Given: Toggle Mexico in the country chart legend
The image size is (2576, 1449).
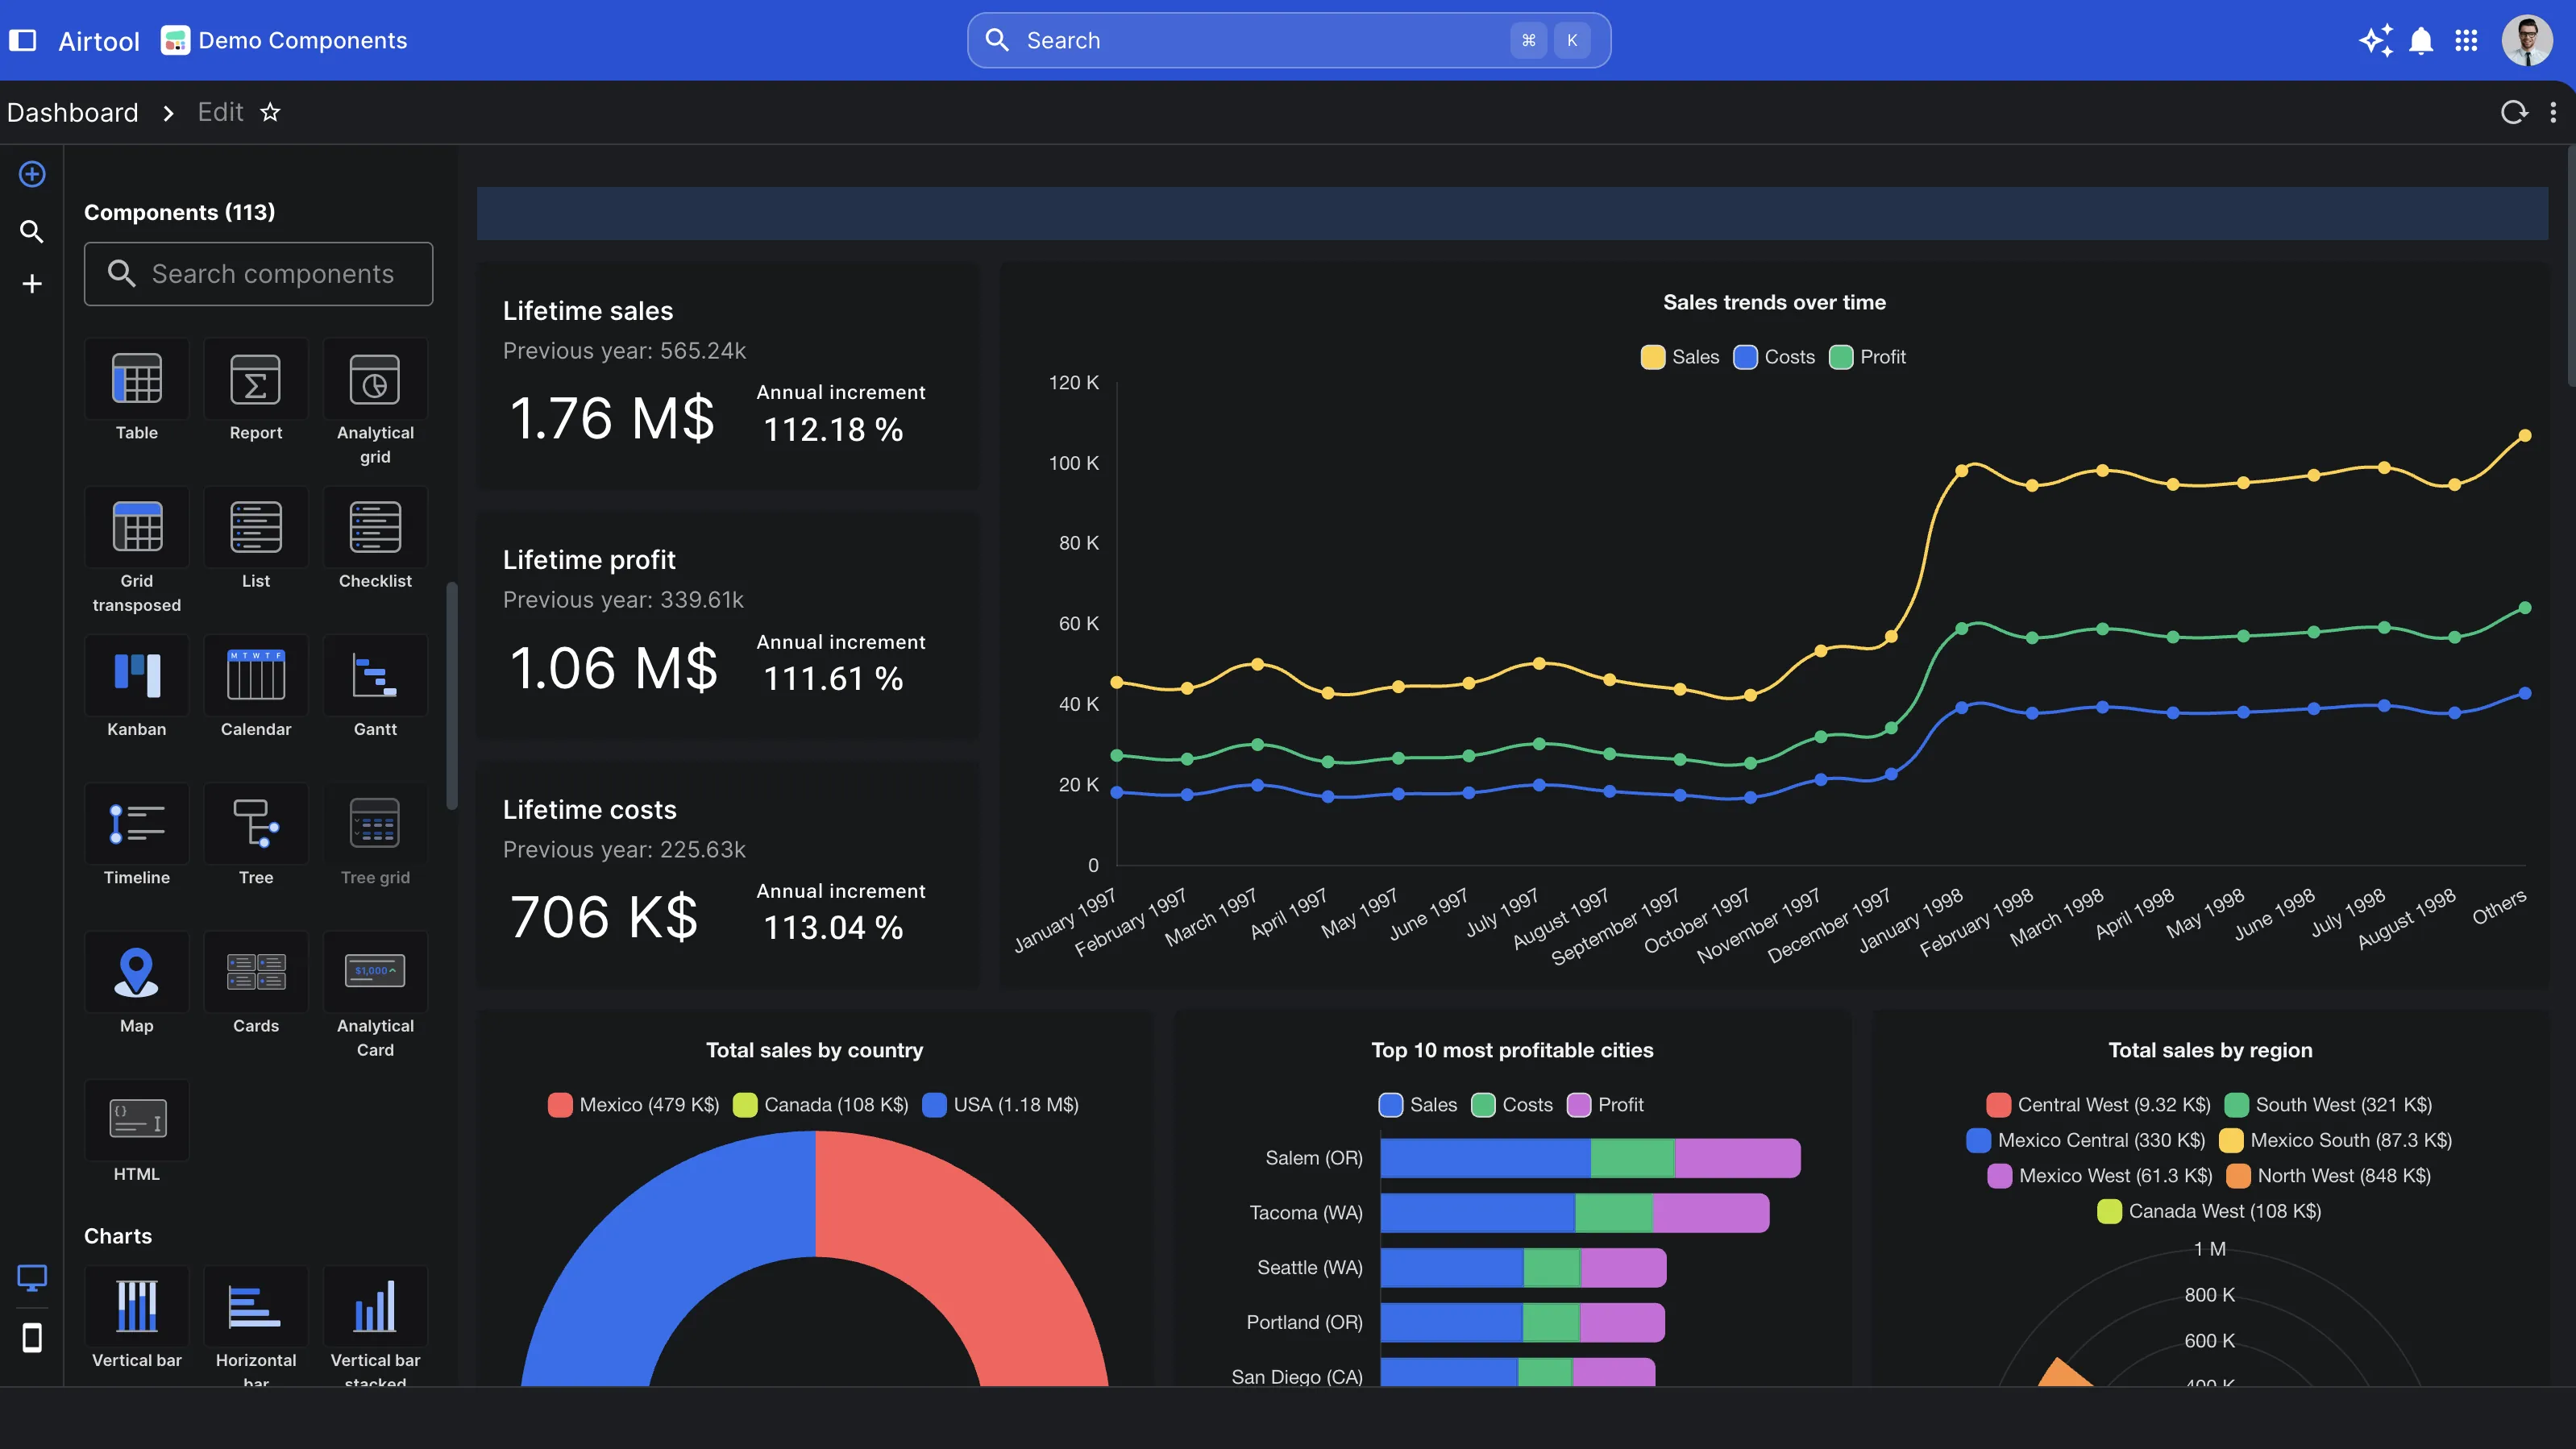Looking at the screenshot, I should (x=633, y=1105).
